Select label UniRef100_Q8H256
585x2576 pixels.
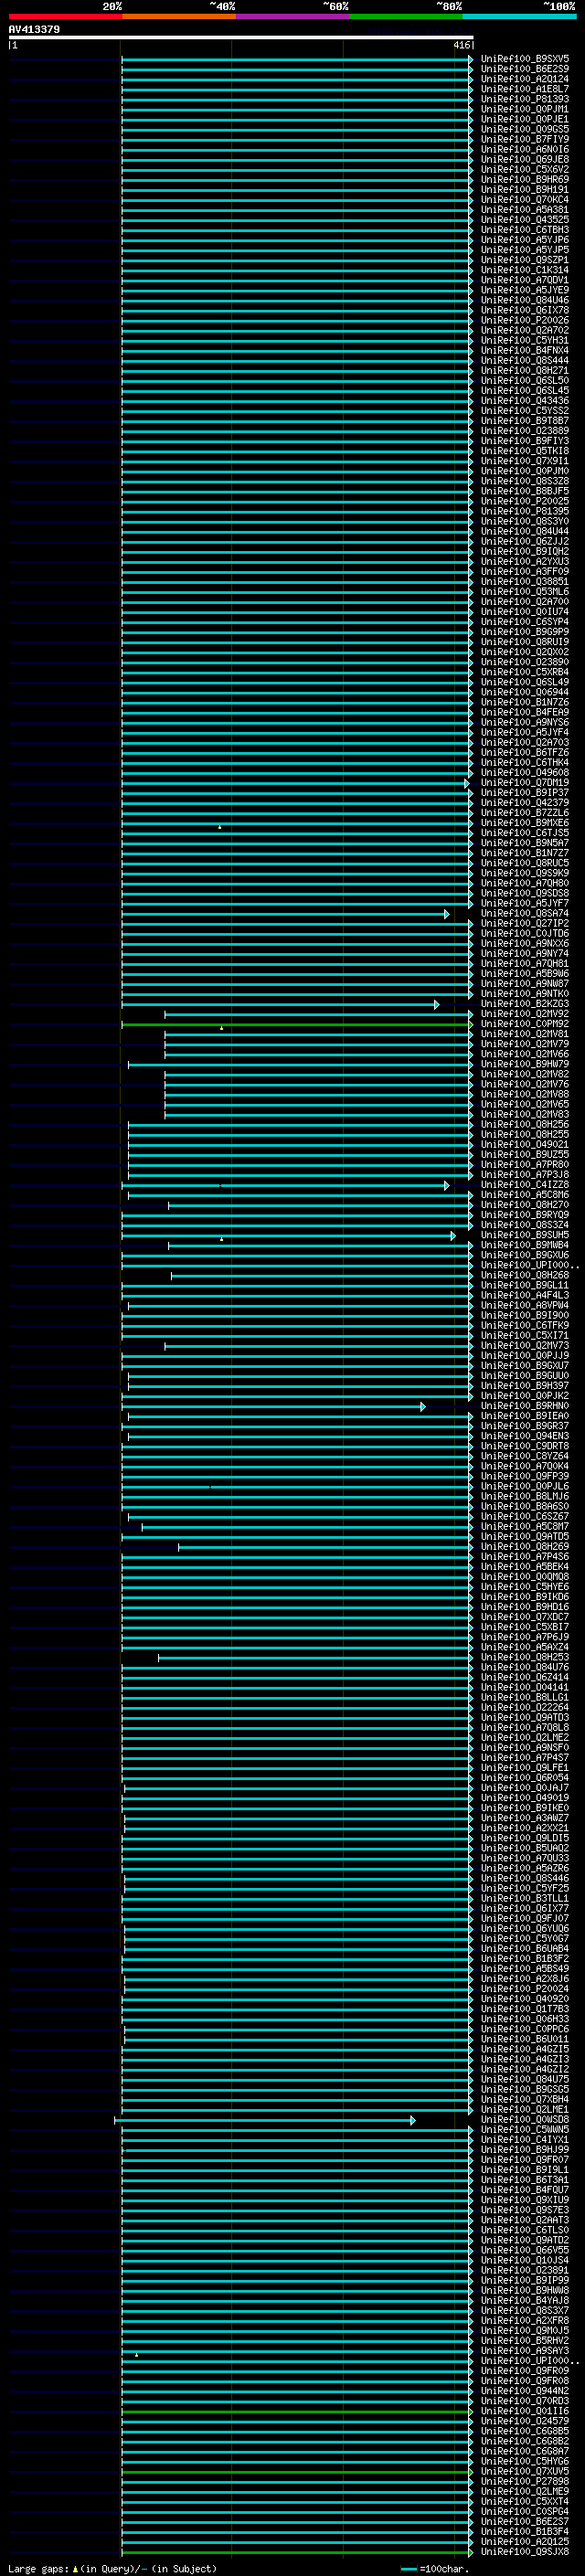[x=524, y=1125]
